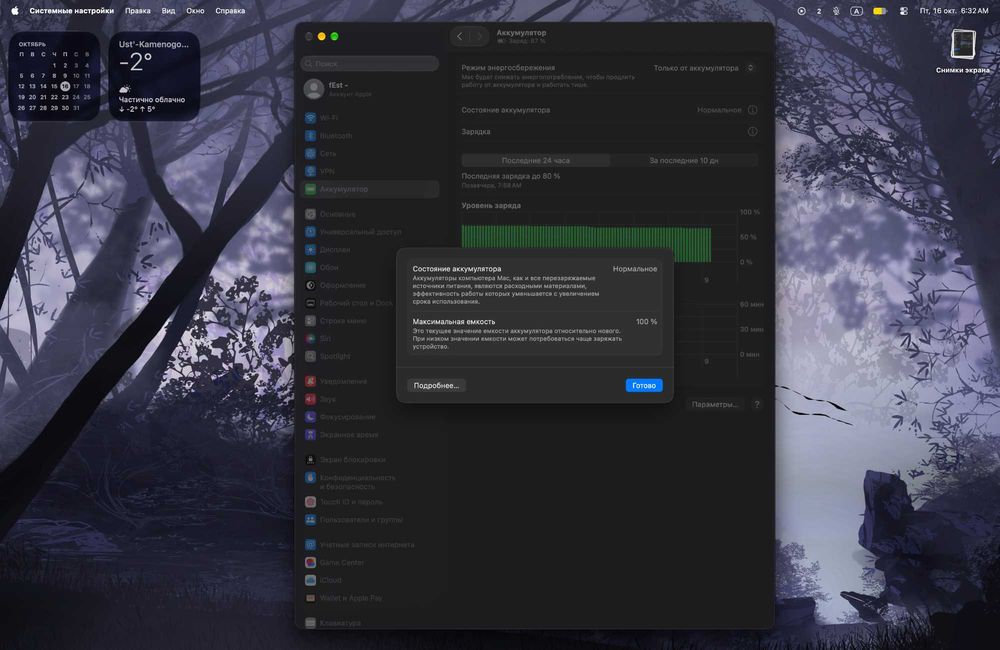Click the battery icon in the menu bar
Viewport: 1000px width, 650px height.
point(879,11)
